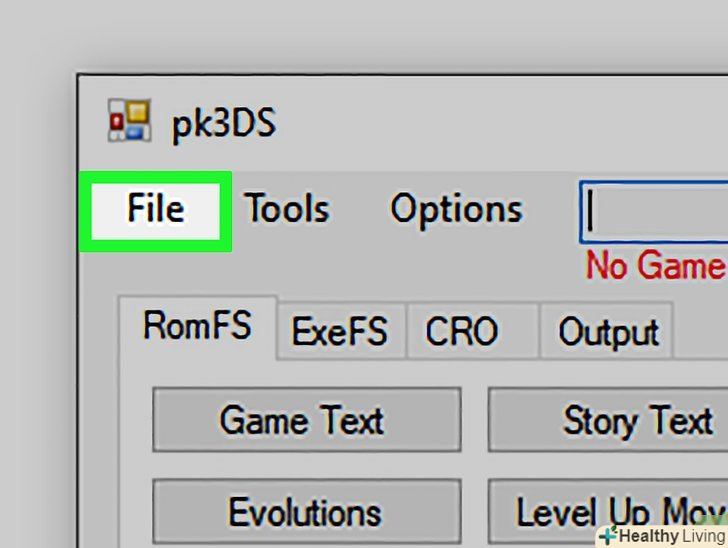This screenshot has width=728, height=548.
Task: Open the Game Text editor button
Action: pos(306,419)
